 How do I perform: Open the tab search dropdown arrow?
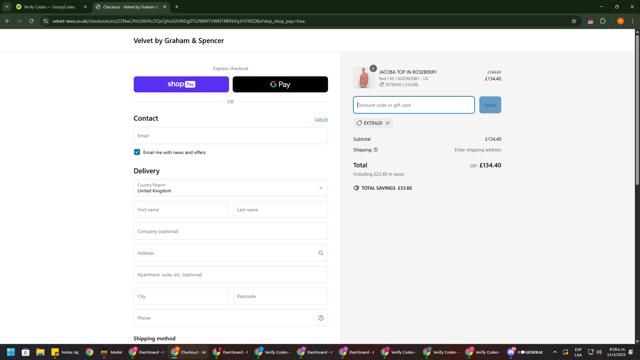7,7
